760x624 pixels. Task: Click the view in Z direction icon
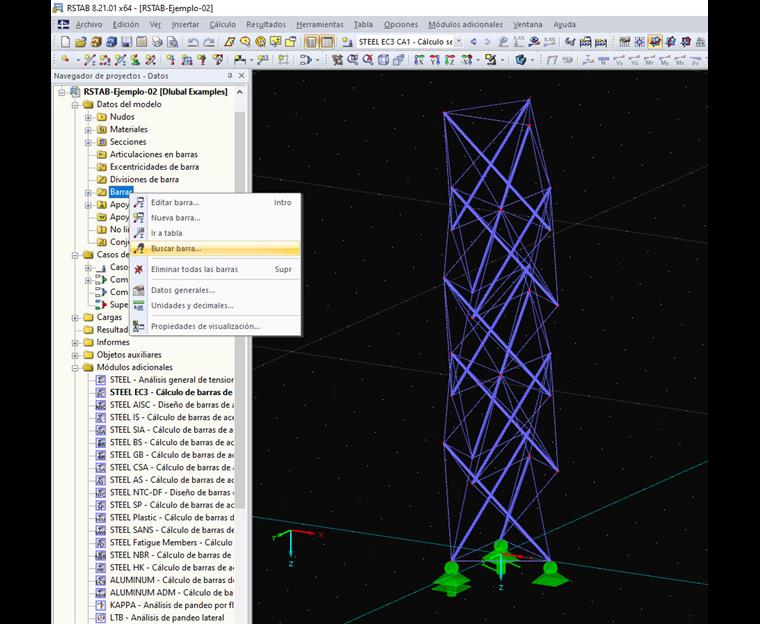point(449,60)
